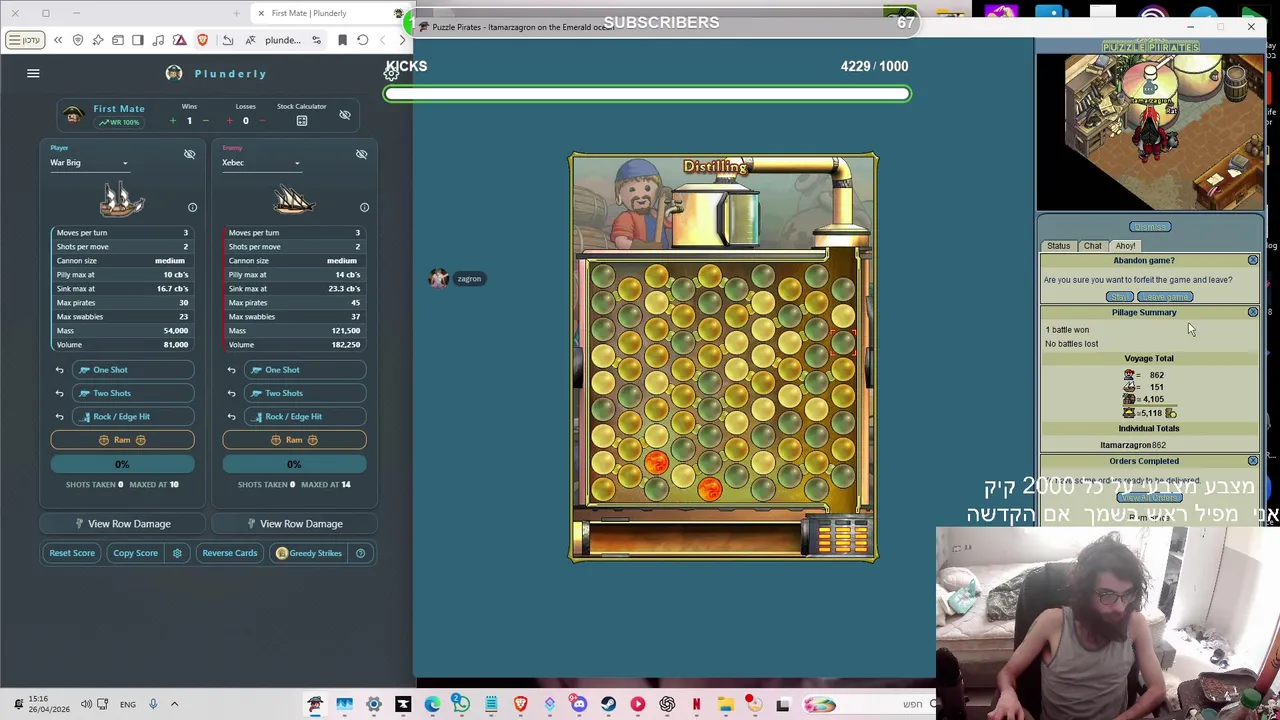The image size is (1280, 720).
Task: Close the Pillage Summary panel
Action: click(1252, 312)
